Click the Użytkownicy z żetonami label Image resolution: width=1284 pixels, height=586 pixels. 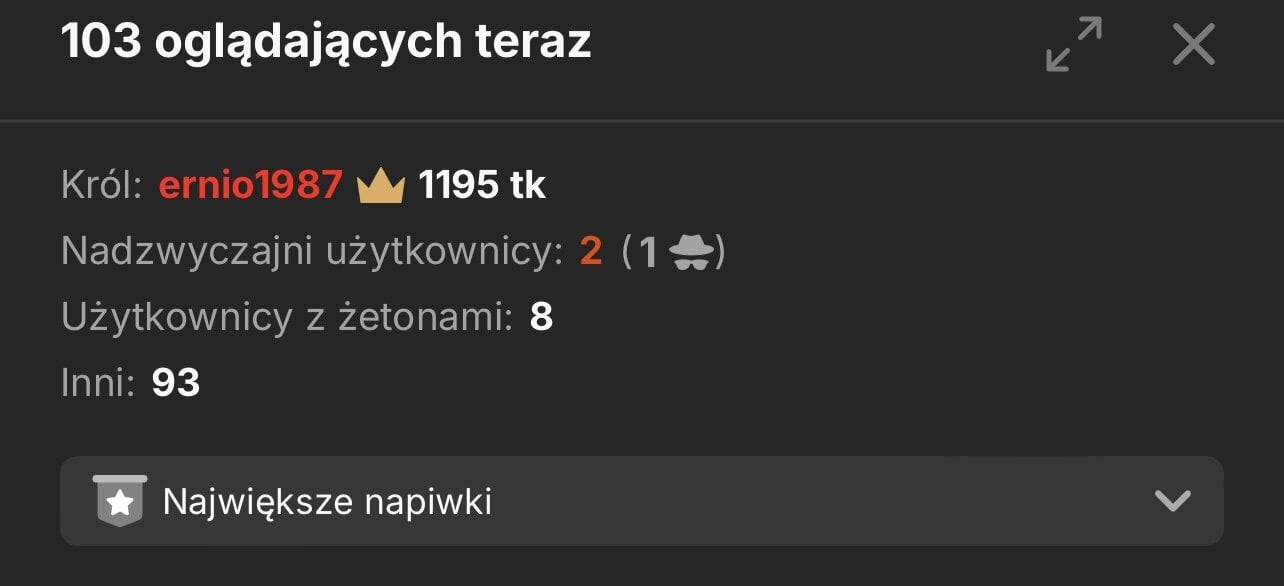287,317
